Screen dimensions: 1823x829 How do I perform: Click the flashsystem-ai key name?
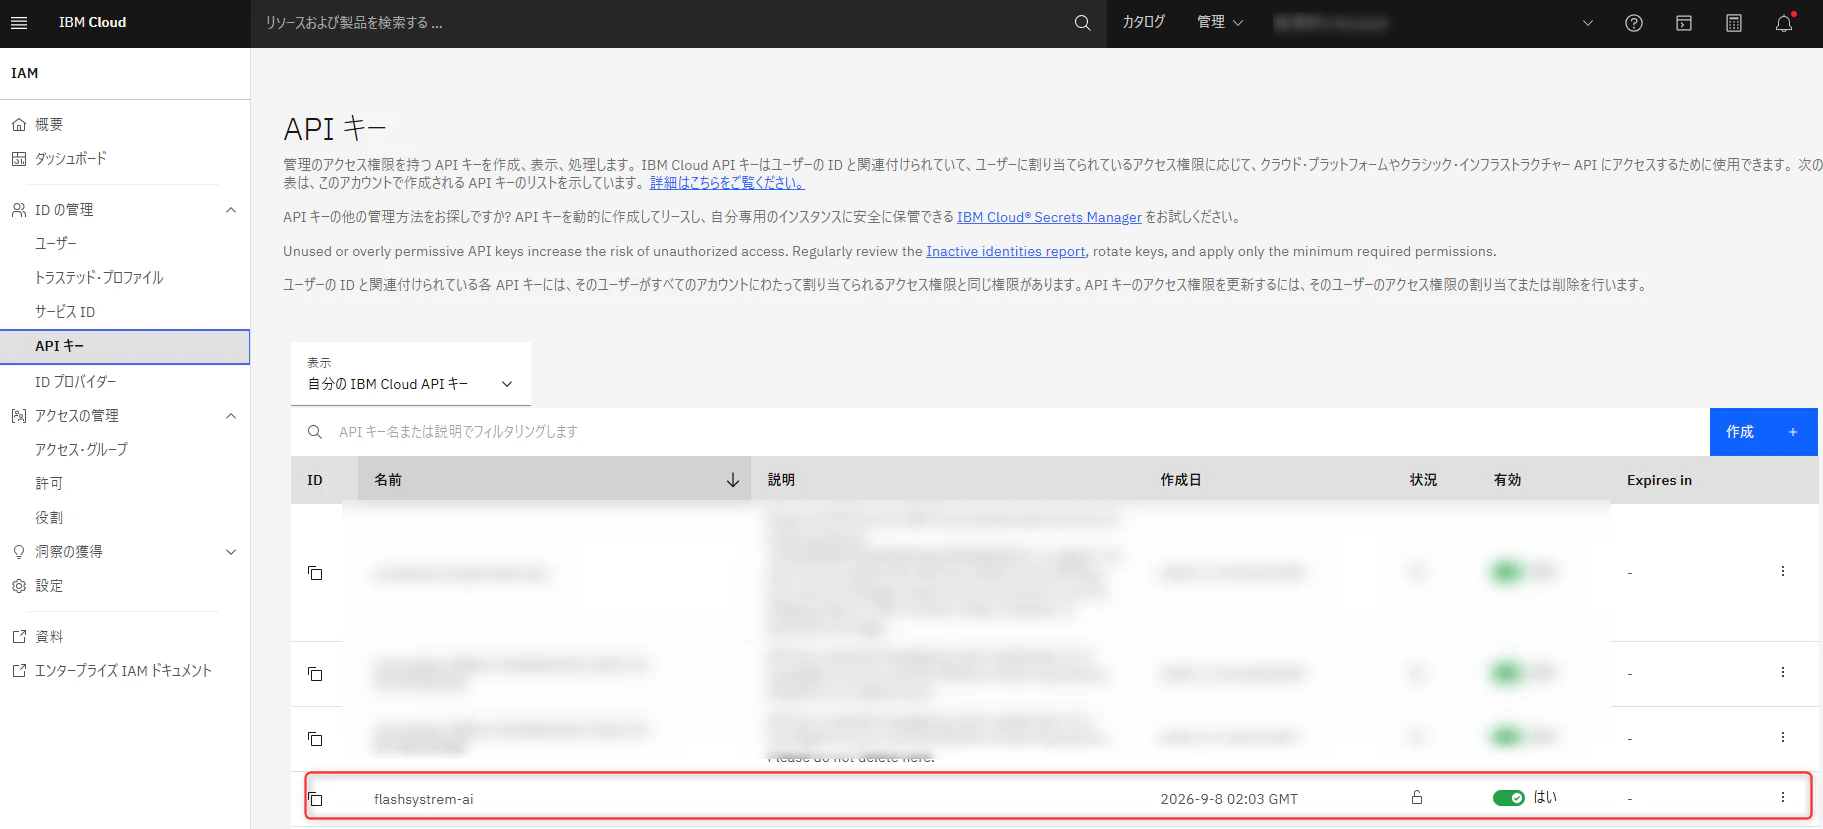click(x=424, y=799)
